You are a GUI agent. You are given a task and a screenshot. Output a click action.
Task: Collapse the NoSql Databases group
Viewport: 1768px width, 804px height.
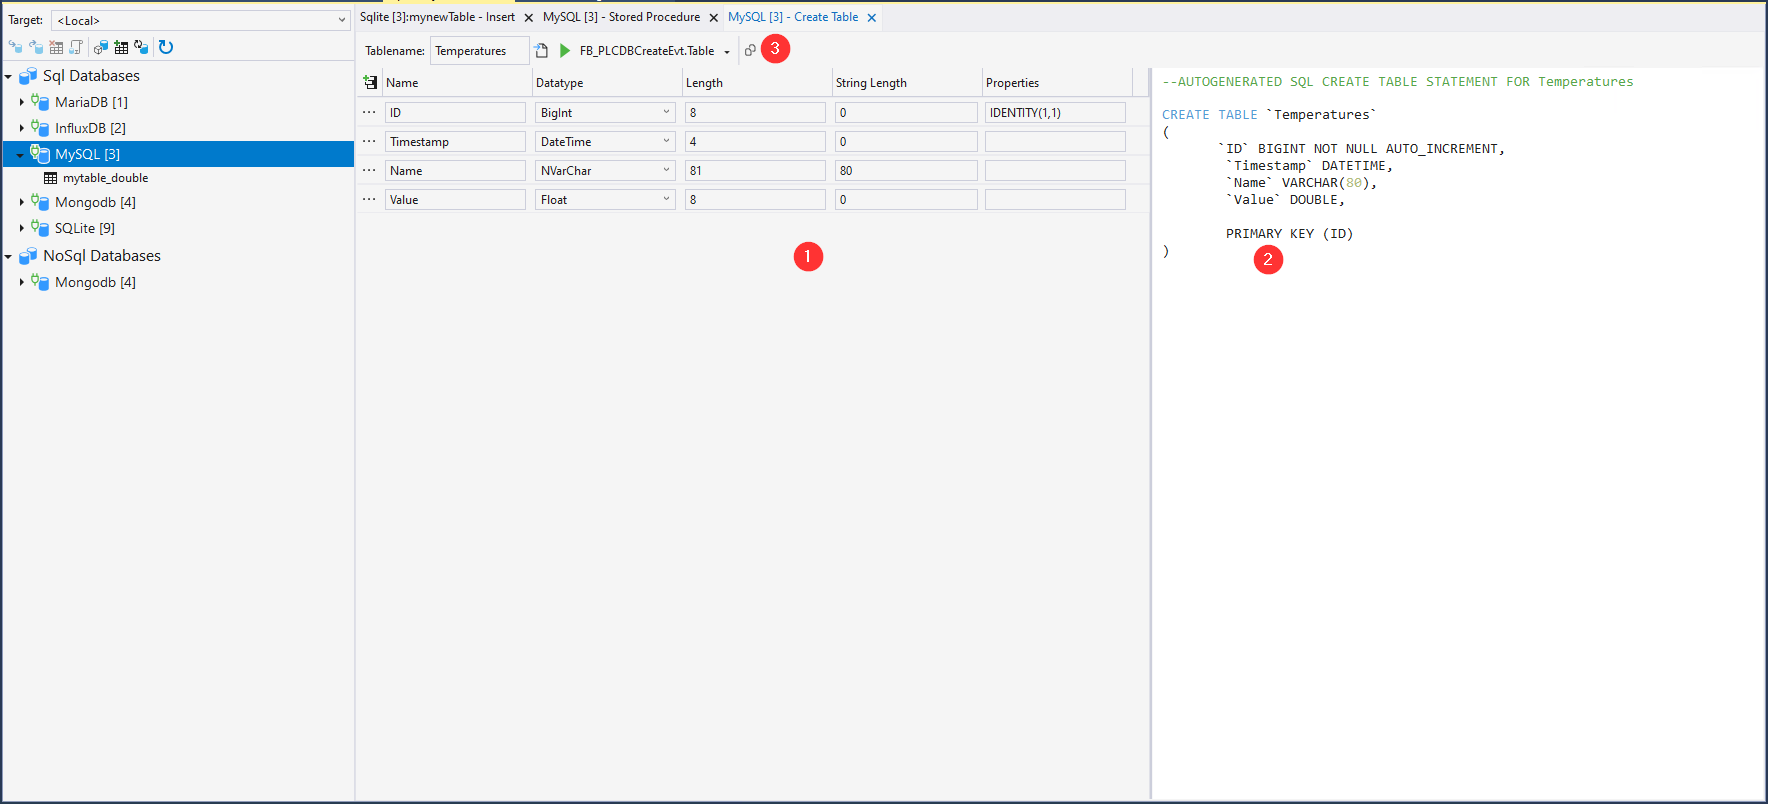8,256
